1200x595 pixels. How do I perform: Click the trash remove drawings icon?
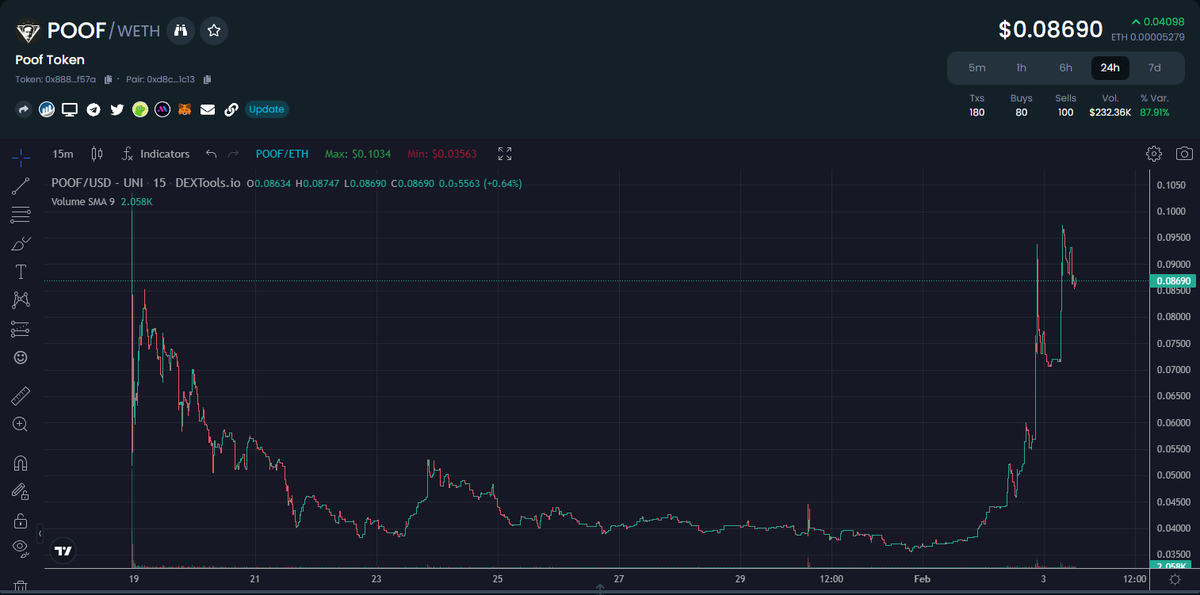tap(20, 584)
